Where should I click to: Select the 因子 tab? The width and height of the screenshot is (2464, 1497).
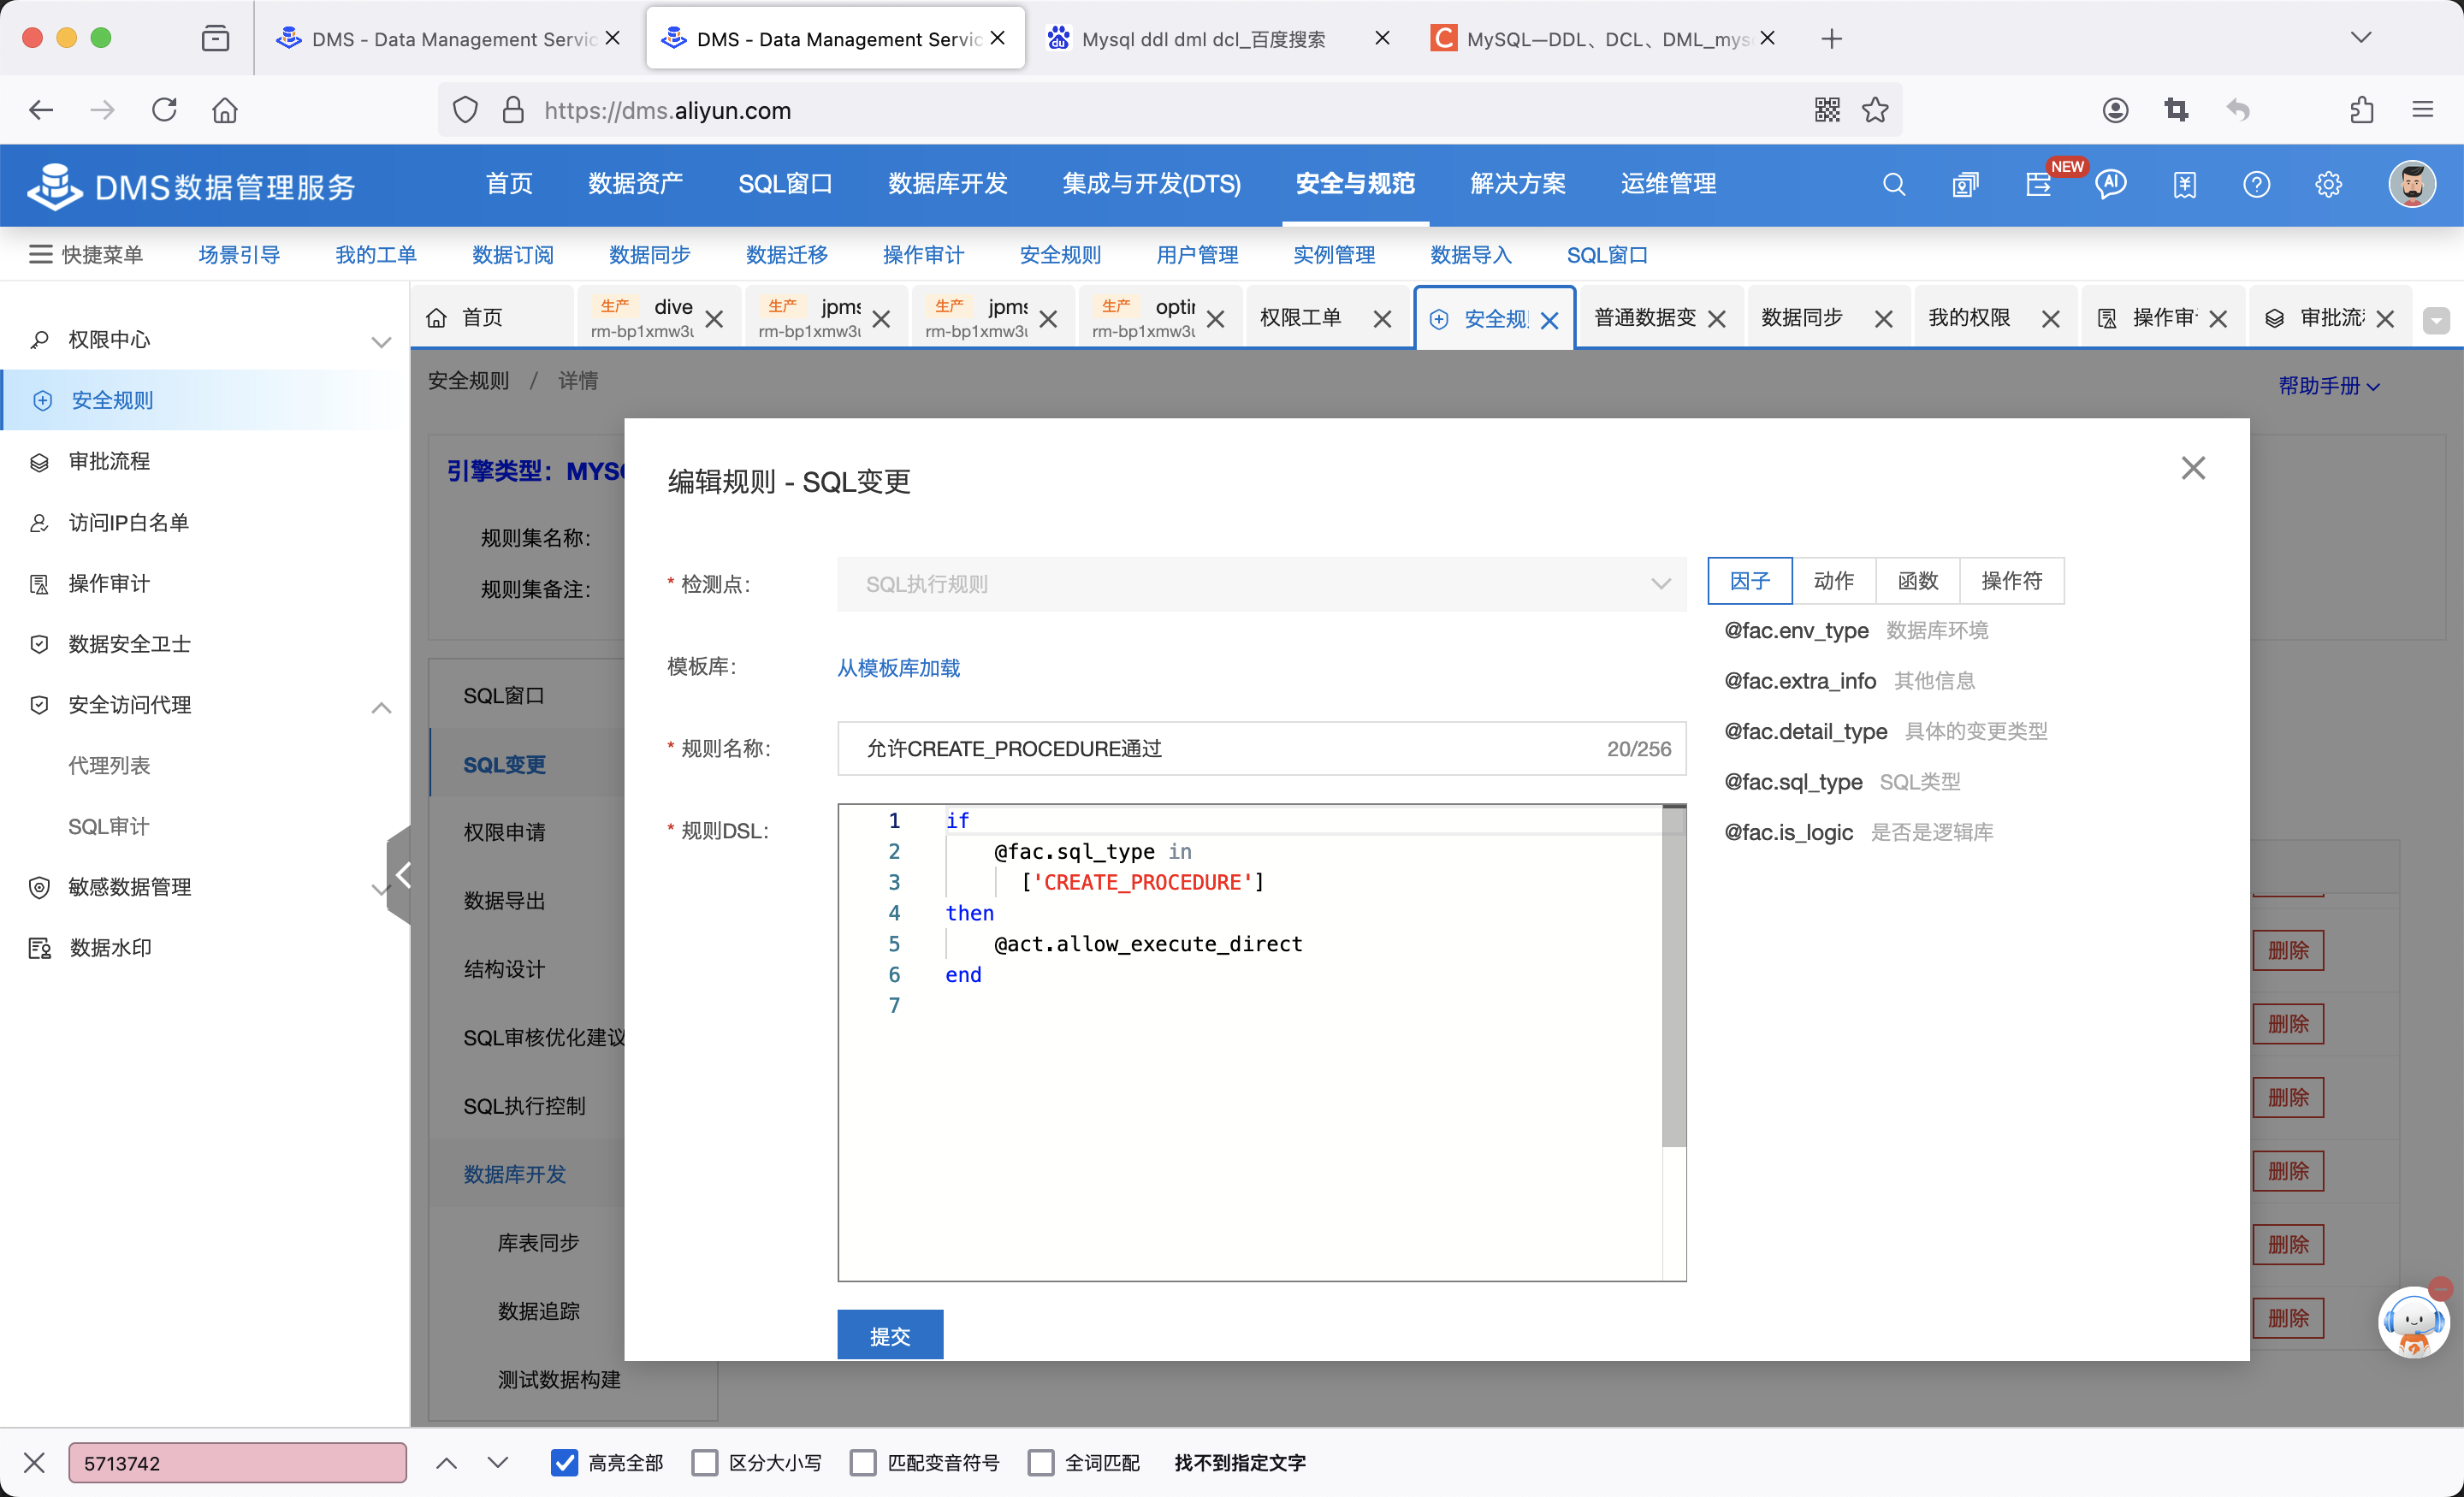(1749, 581)
